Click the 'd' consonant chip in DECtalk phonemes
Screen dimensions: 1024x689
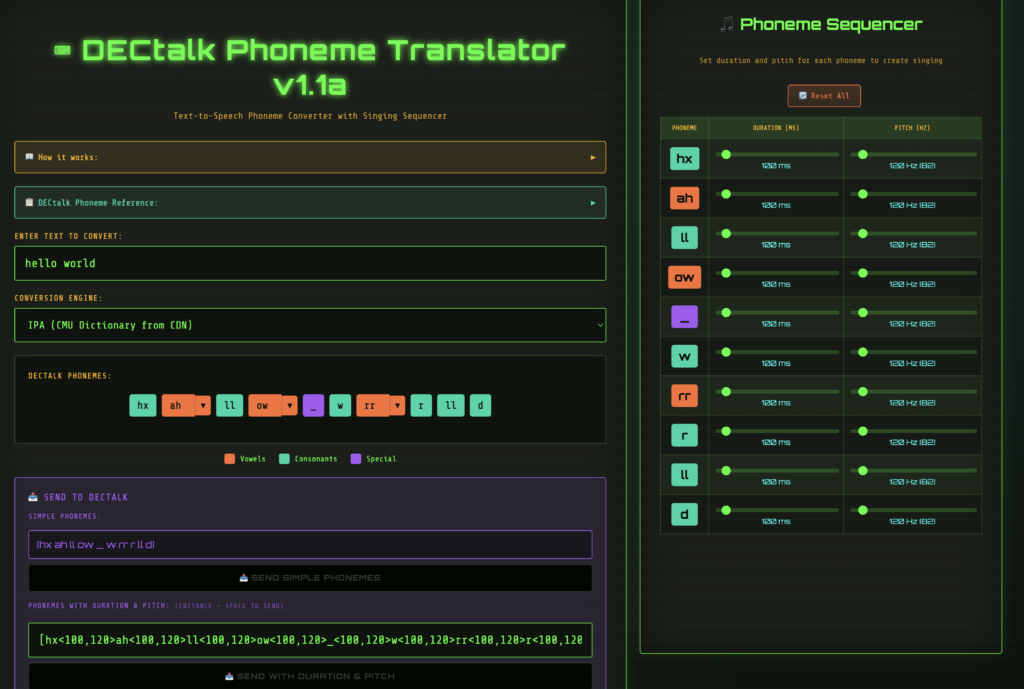(x=480, y=405)
